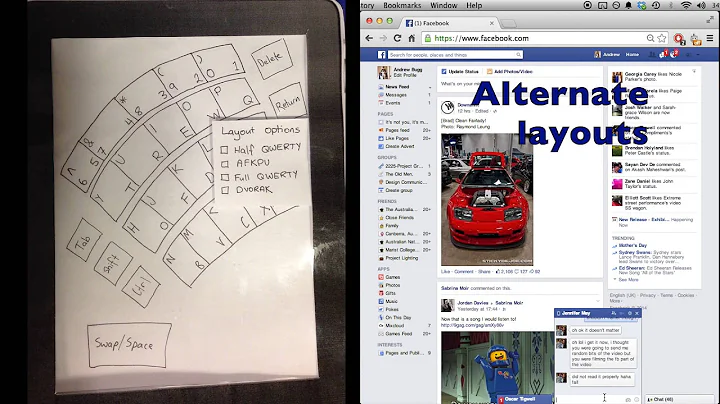Screen dimensions: 720x404
Task: Click the Share link under the car photo
Action: [x=484, y=272]
